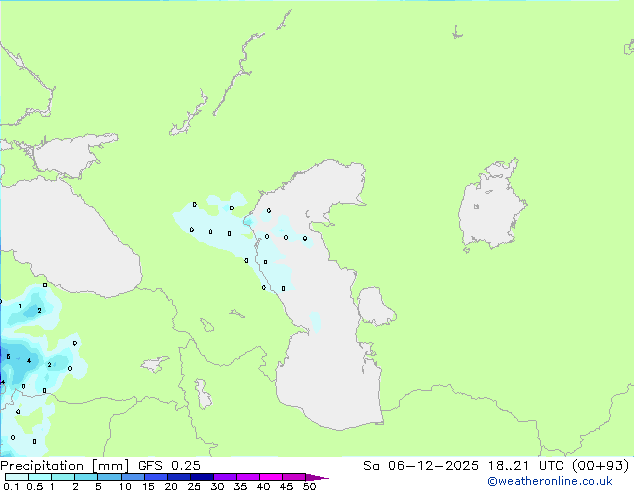
Task: Click the legend scale label "35"
Action: pos(240,486)
